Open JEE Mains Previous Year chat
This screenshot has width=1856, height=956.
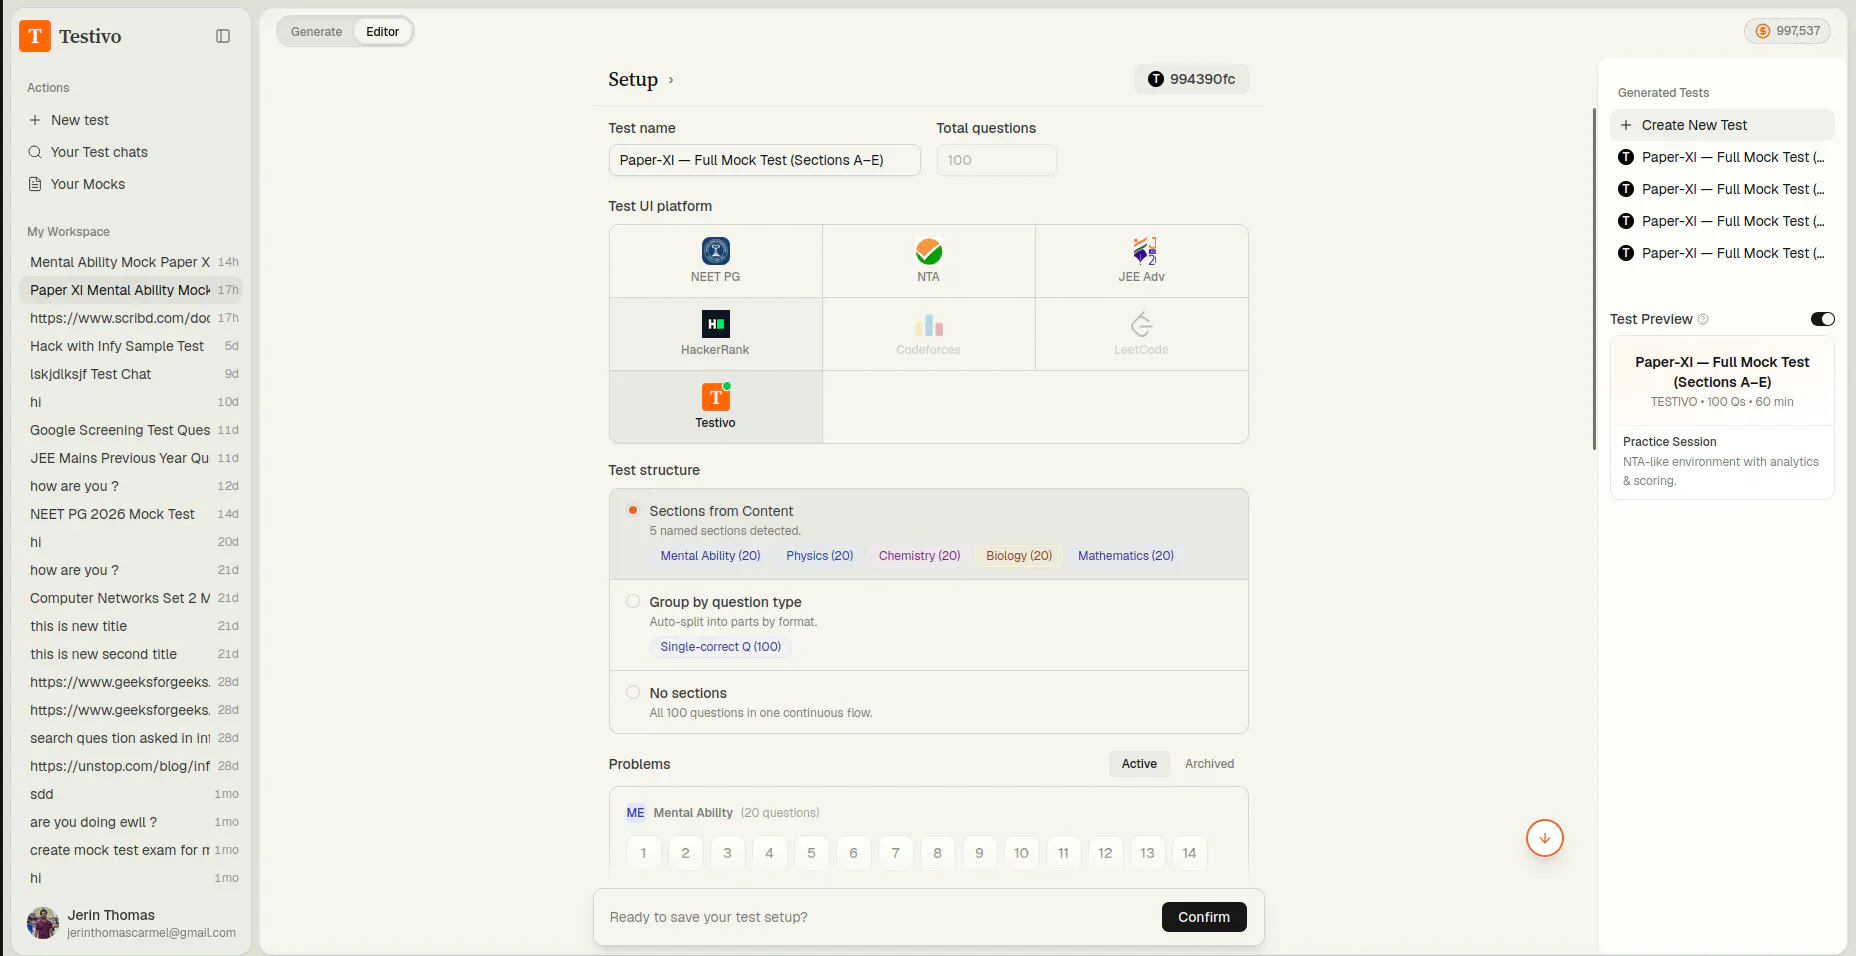(x=131, y=458)
